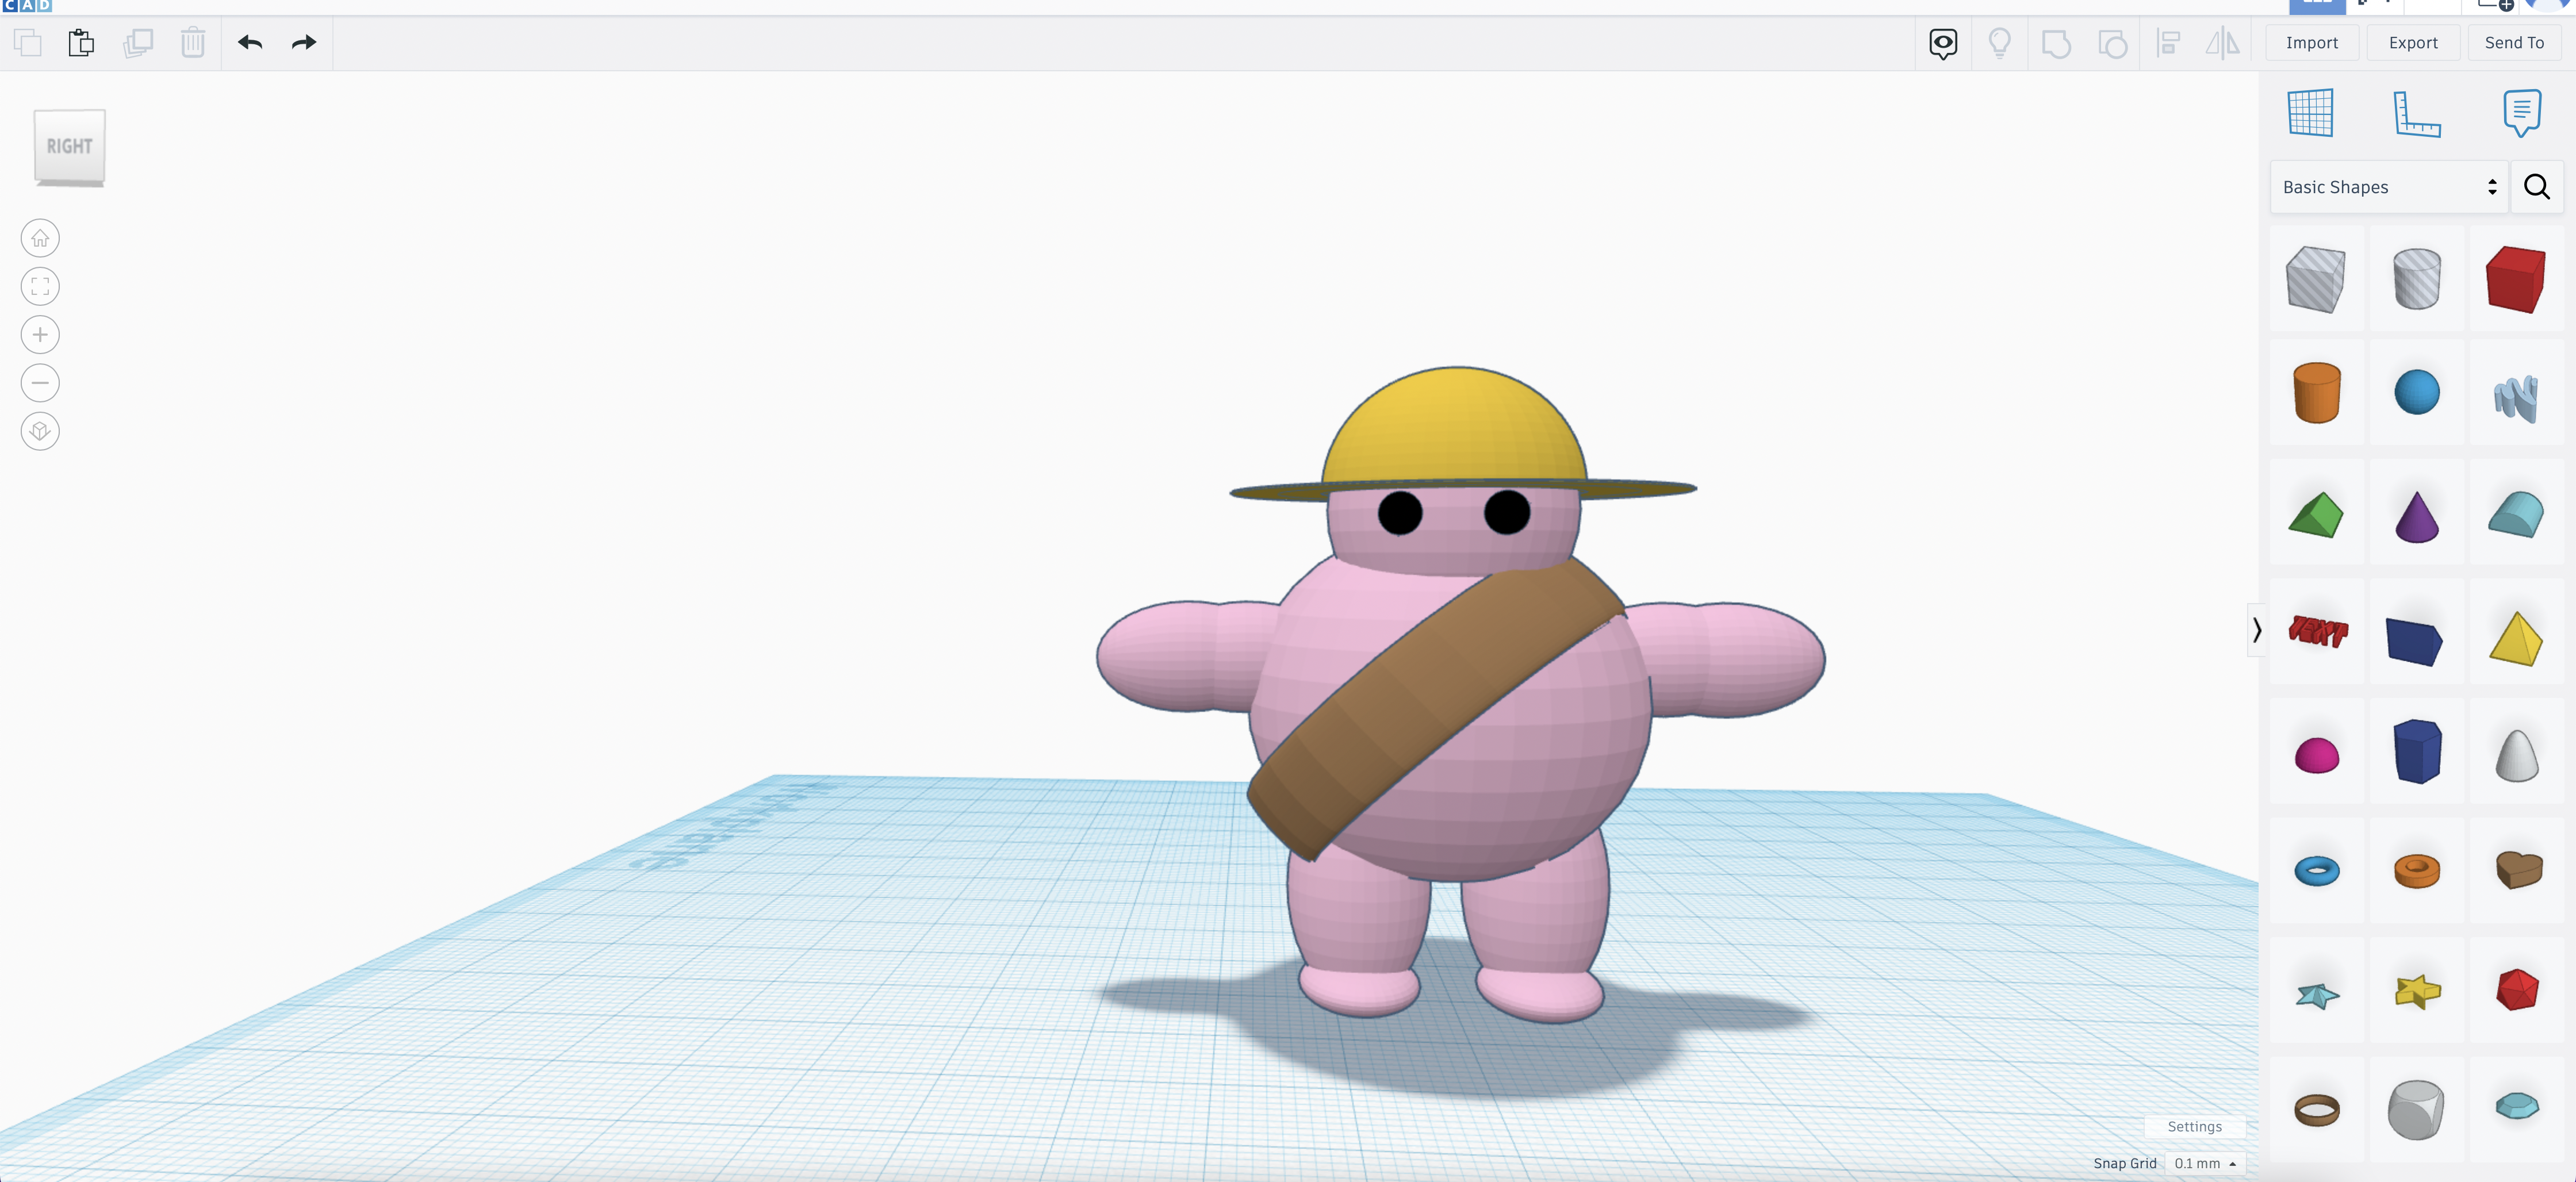Open workplane Settings
Image resolution: width=2576 pixels, height=1182 pixels.
[2194, 1127]
